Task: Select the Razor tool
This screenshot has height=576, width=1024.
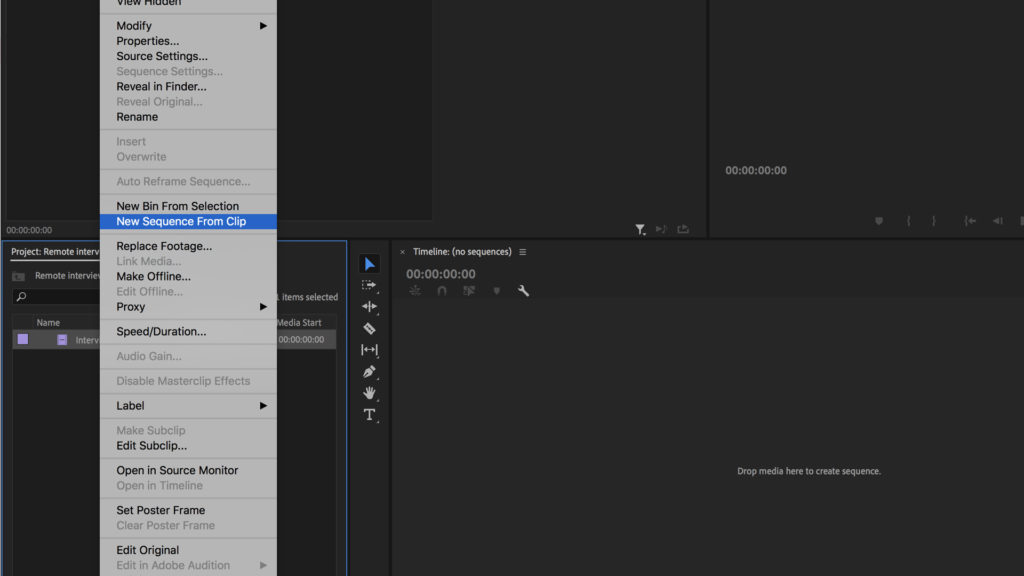Action: [369, 328]
